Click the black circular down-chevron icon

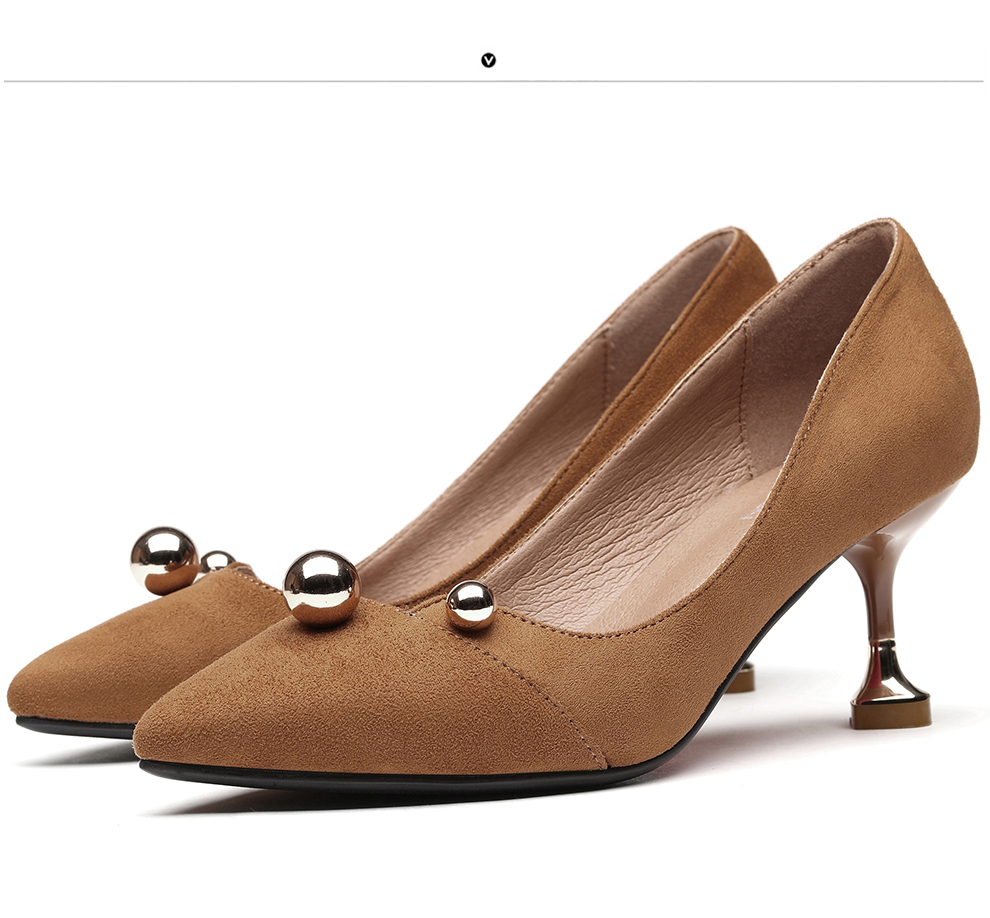pyautogui.click(x=488, y=60)
